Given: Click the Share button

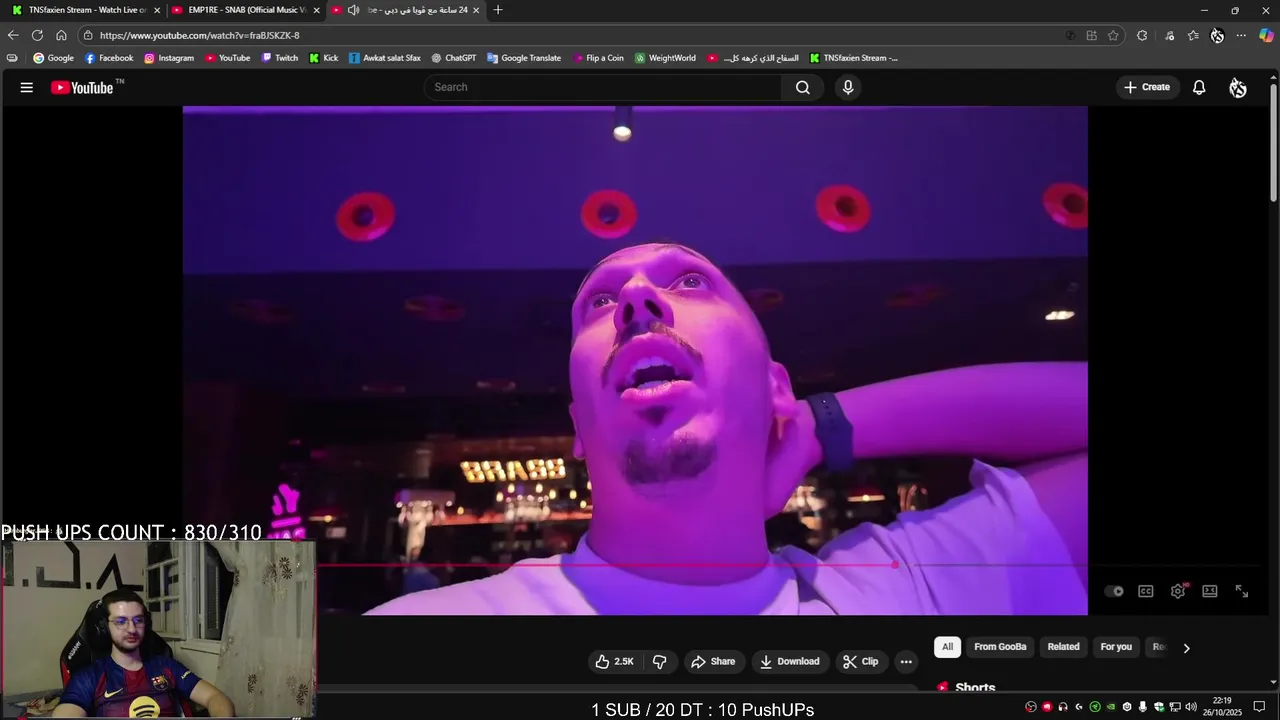Looking at the screenshot, I should [x=713, y=661].
